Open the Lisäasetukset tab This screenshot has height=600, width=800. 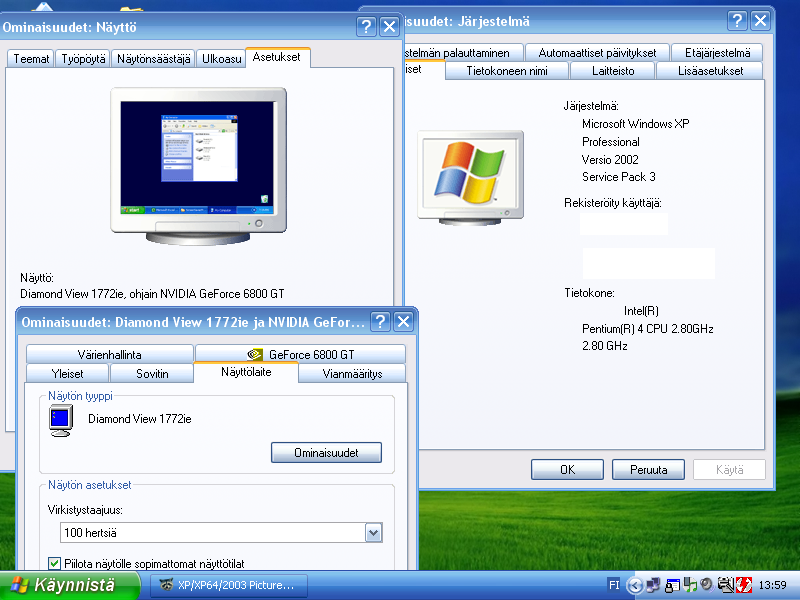click(710, 71)
